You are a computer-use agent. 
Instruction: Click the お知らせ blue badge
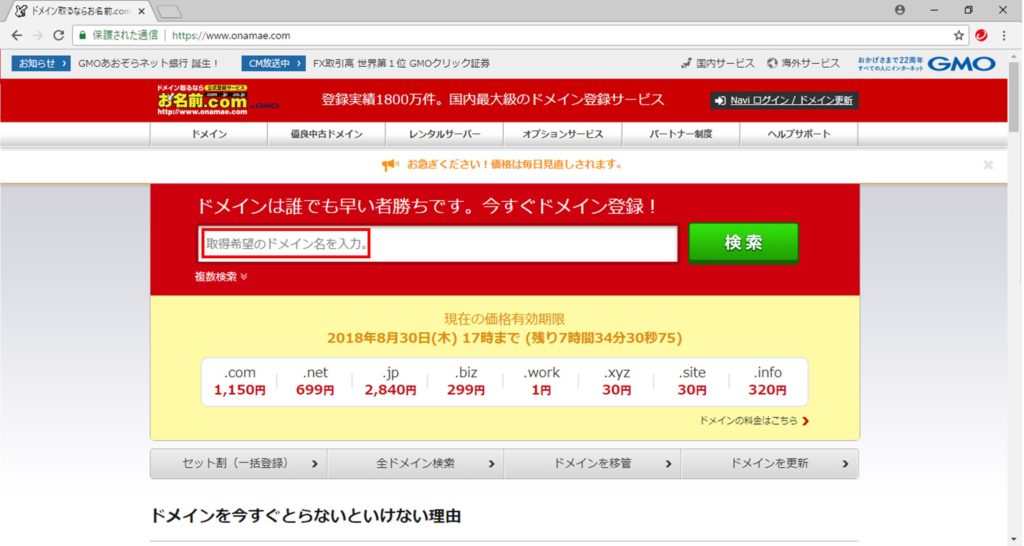41,63
